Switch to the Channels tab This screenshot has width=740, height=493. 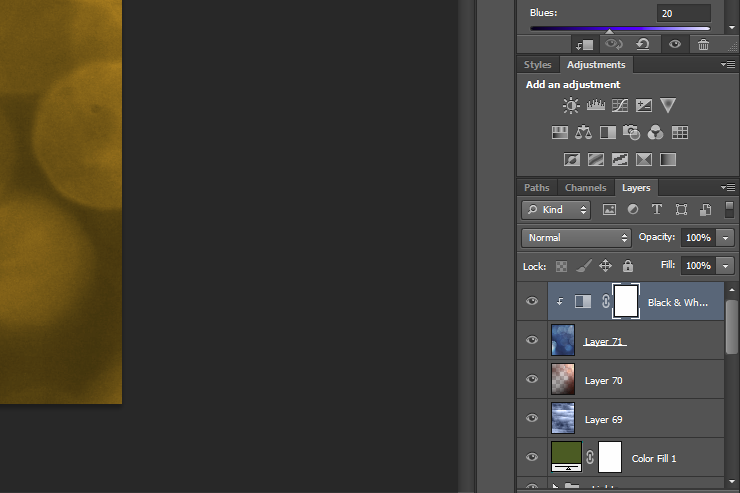click(585, 188)
